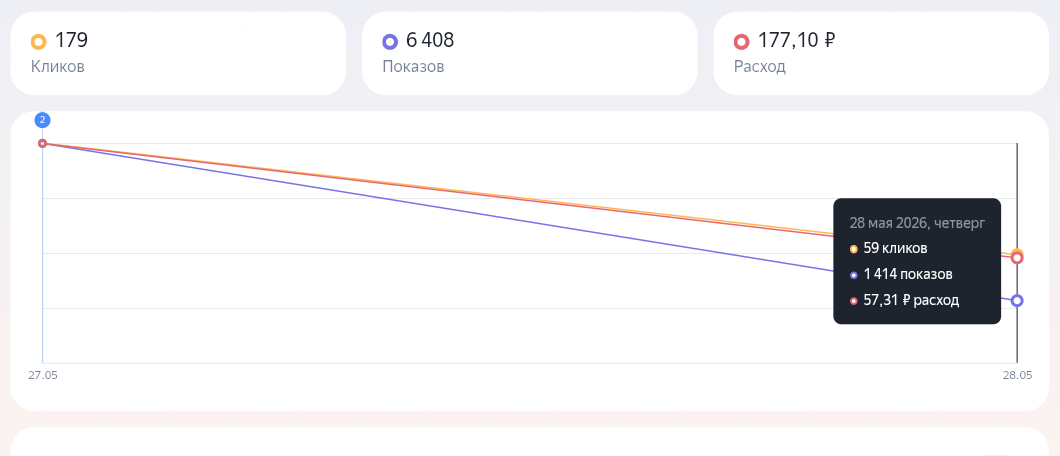Toggle the Кликов metric card
Screen dimensions: 1060x456
178,53
